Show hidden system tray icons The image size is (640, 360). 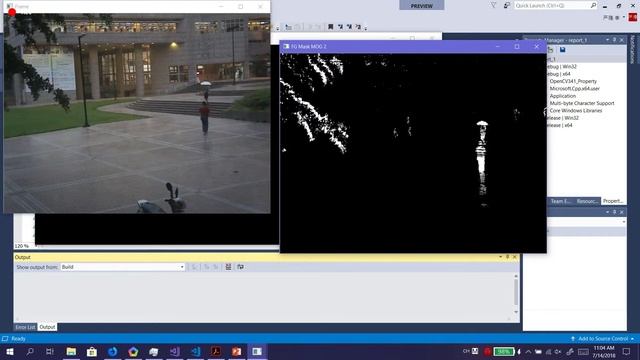529,351
